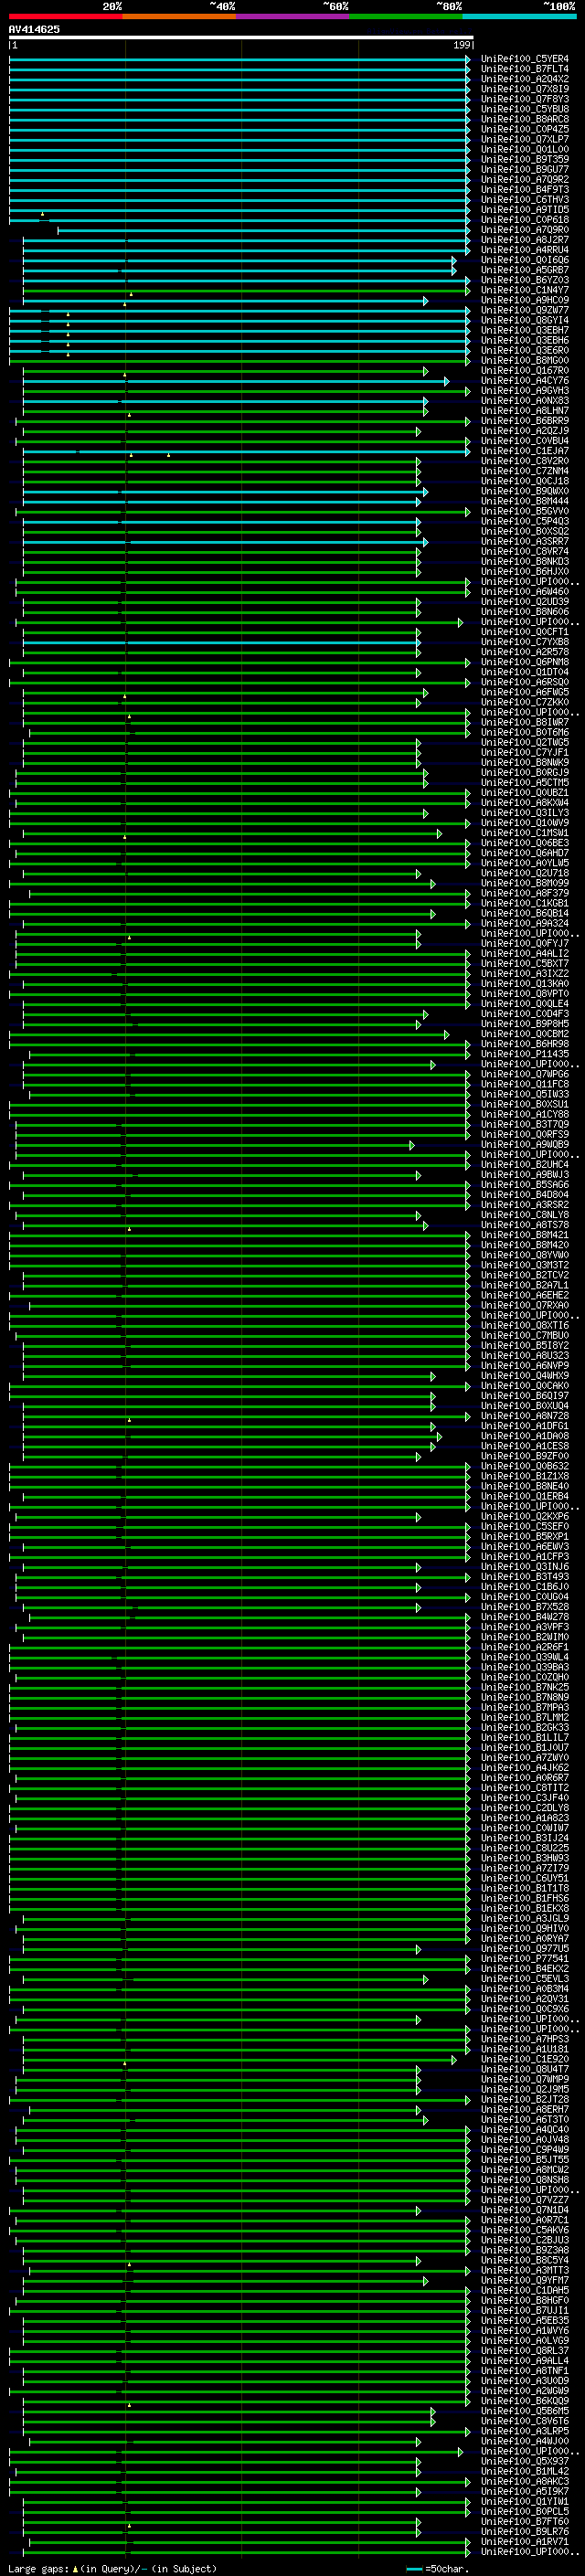This screenshot has height=2576, width=585.
Task: Open UniRef100_B8MG00 hit
Action: coord(524,360)
